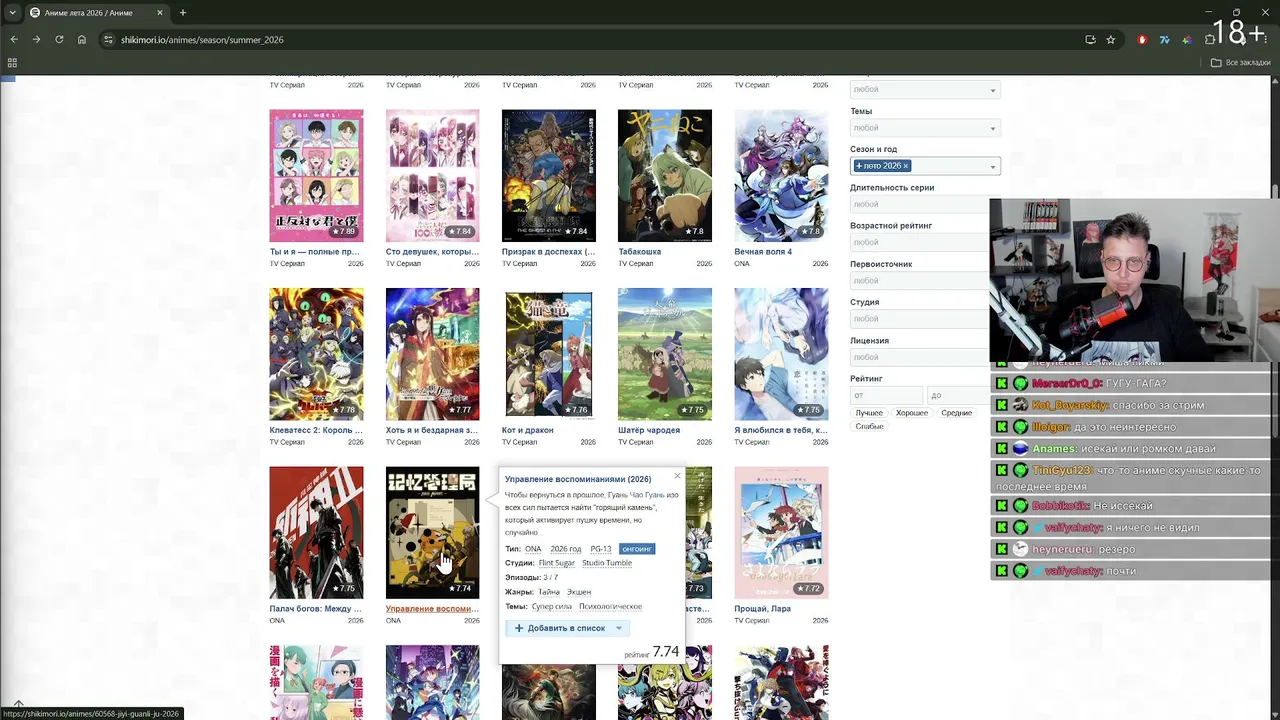The width and height of the screenshot is (1280, 720).
Task: Follow the 'Studio Tumble' studio link
Action: tap(607, 563)
